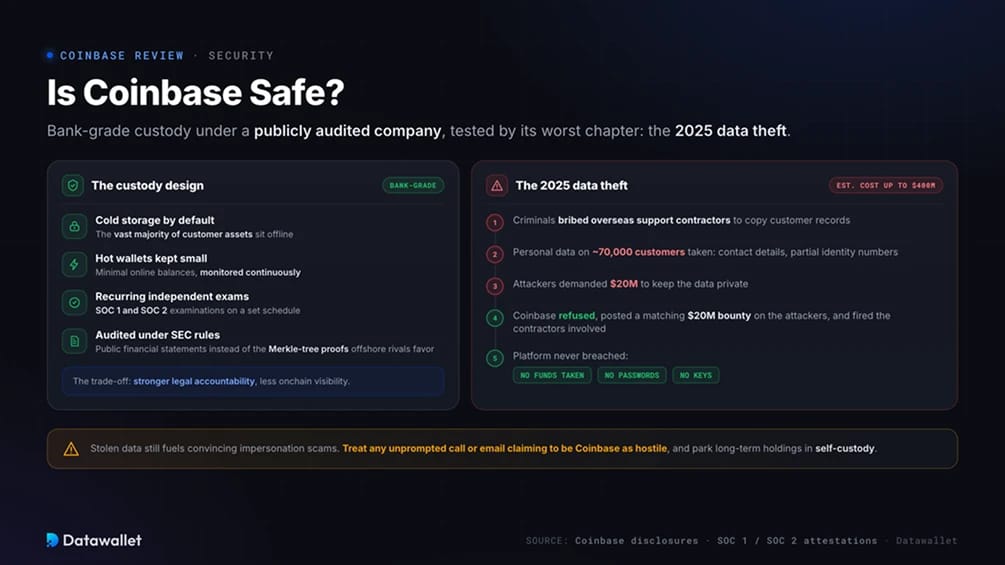
Task: Click '$20M bounty' text
Action: 718,316
